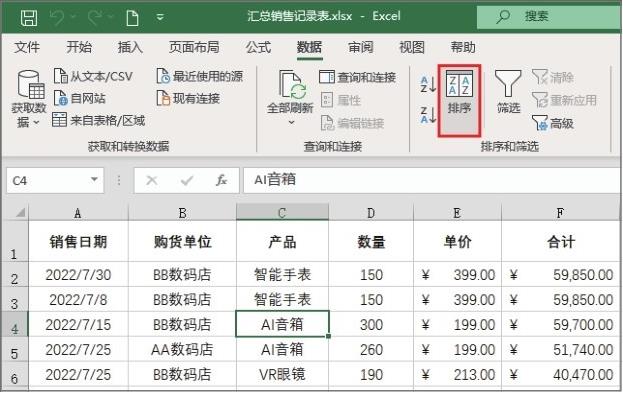Click the 自网站 import option
The width and height of the screenshot is (623, 393).
pyautogui.click(x=79, y=98)
